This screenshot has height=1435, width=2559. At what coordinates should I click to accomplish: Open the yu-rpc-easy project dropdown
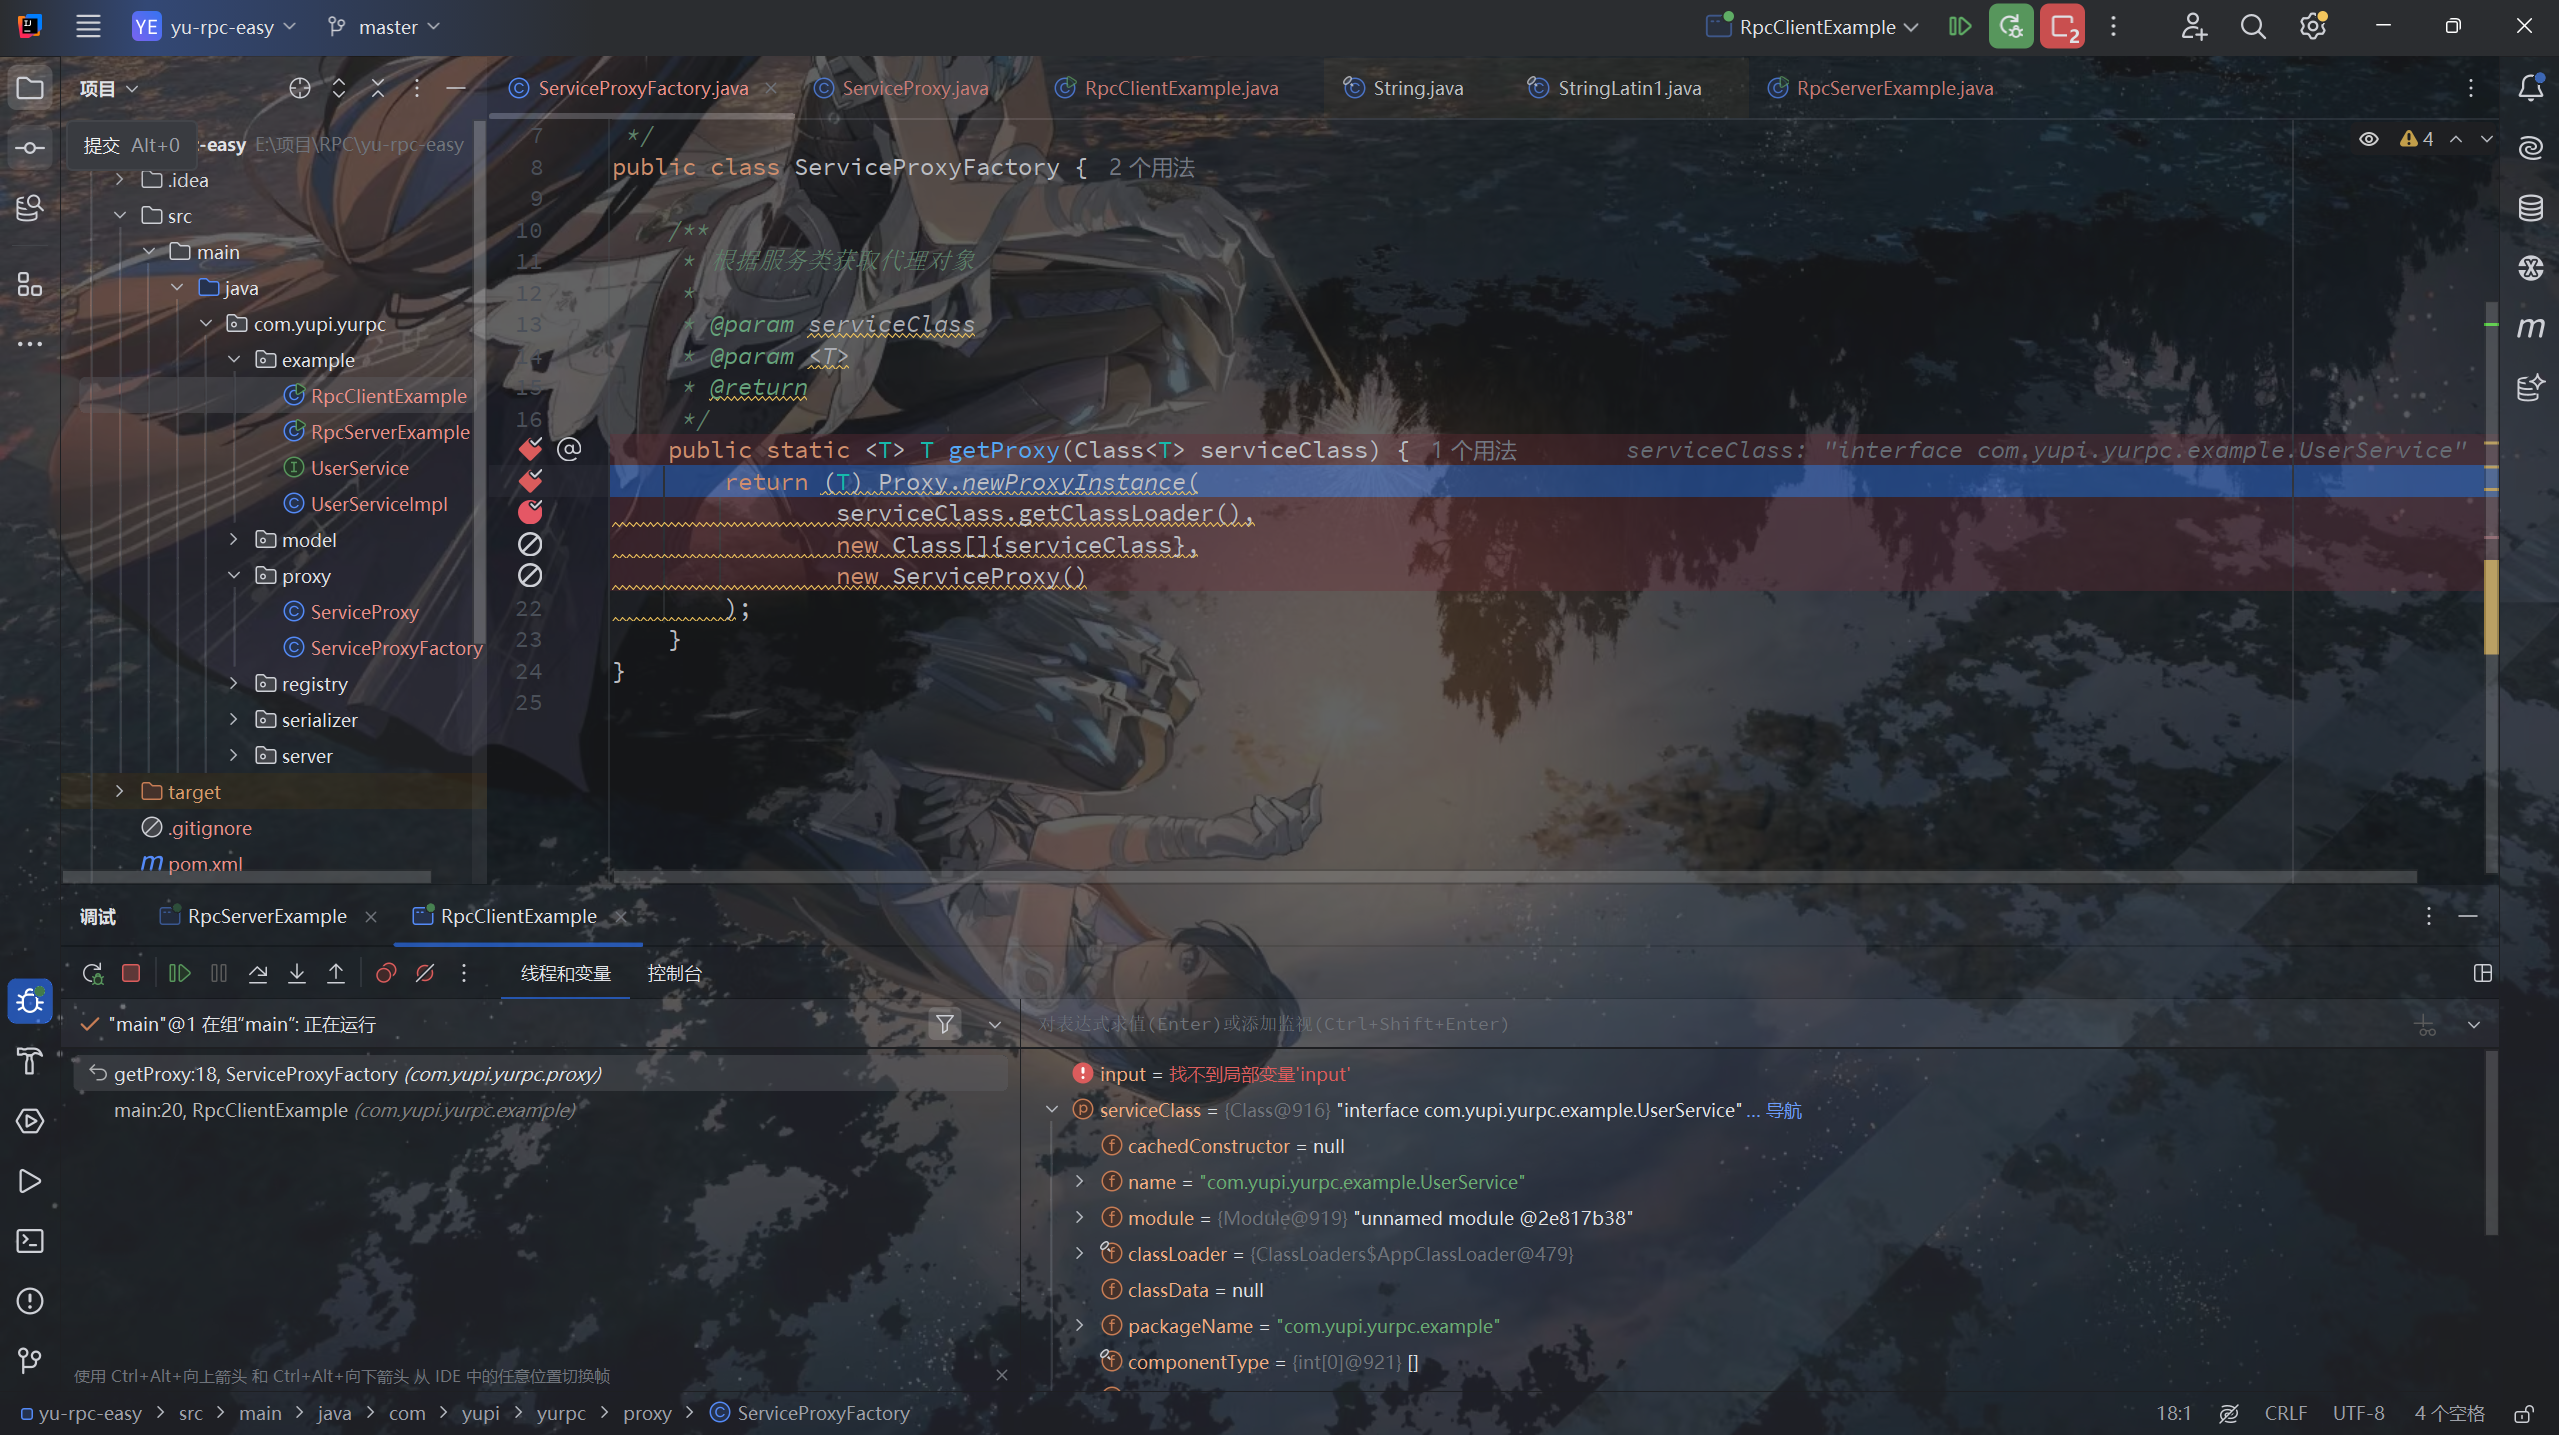click(x=214, y=27)
